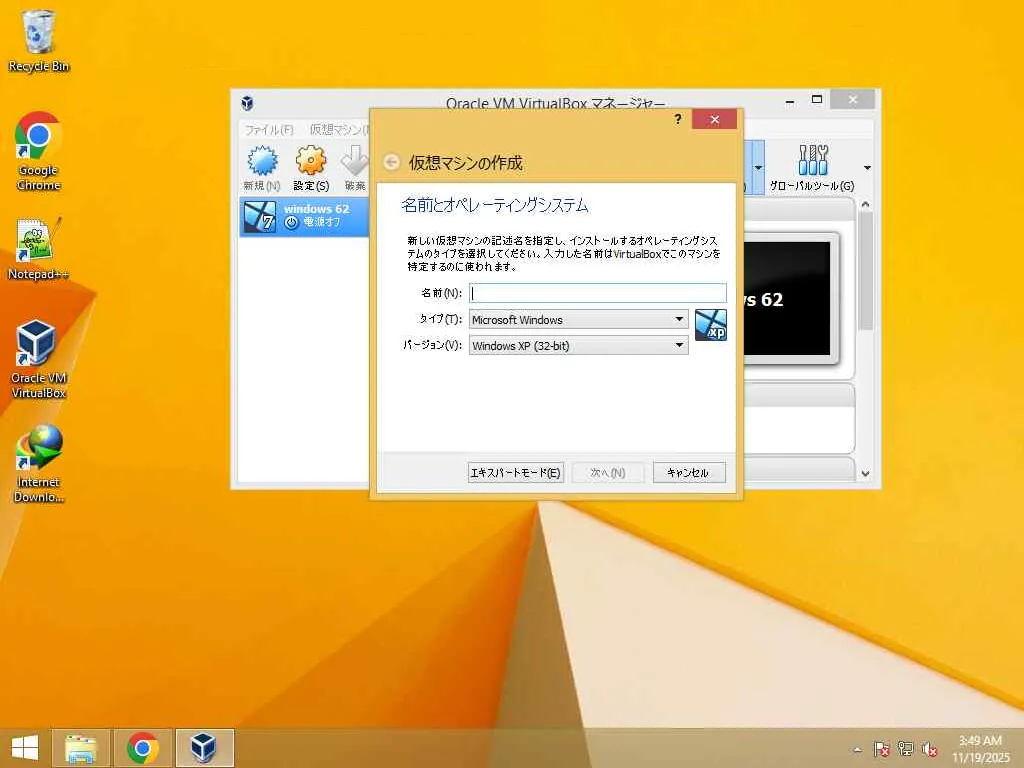This screenshot has height=768, width=1024.
Task: Show hidden system tray icons
Action: (x=857, y=749)
